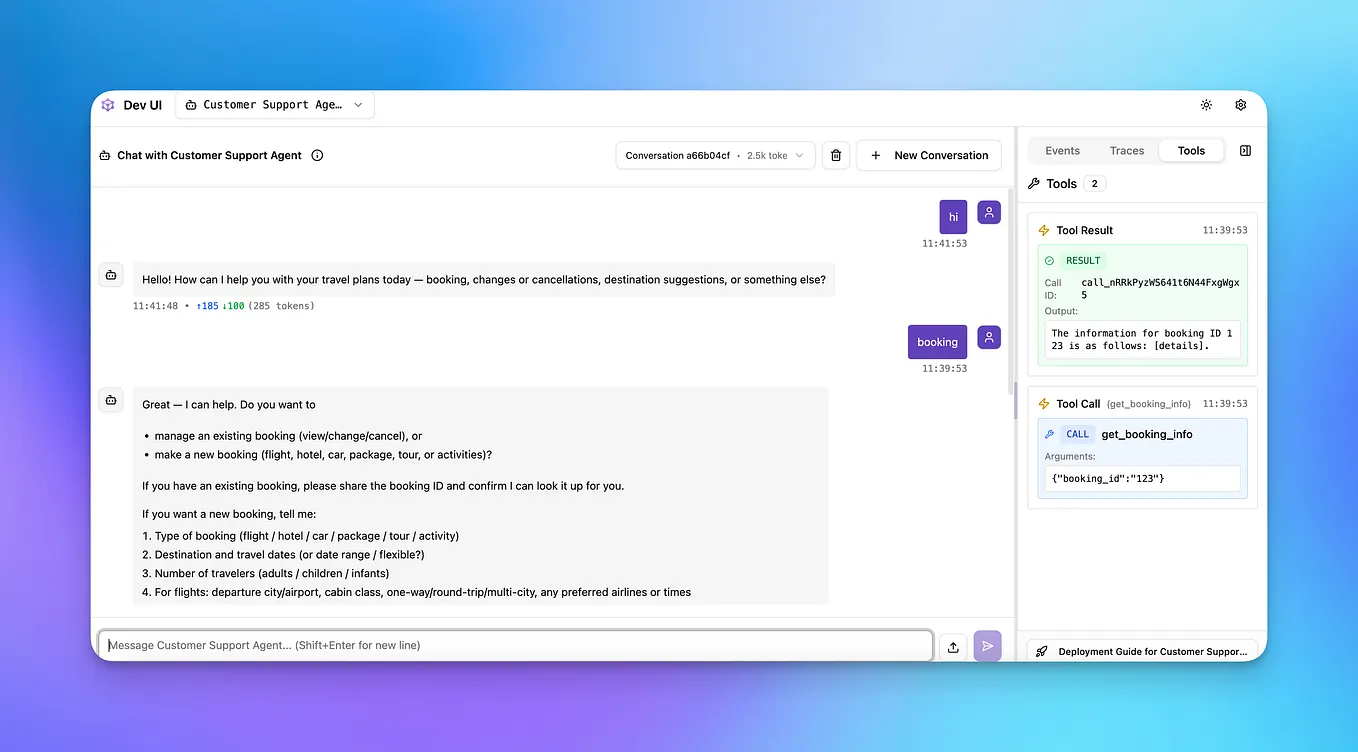Collapse the right sidebar panel
Image resolution: width=1358 pixels, height=752 pixels.
point(1244,150)
